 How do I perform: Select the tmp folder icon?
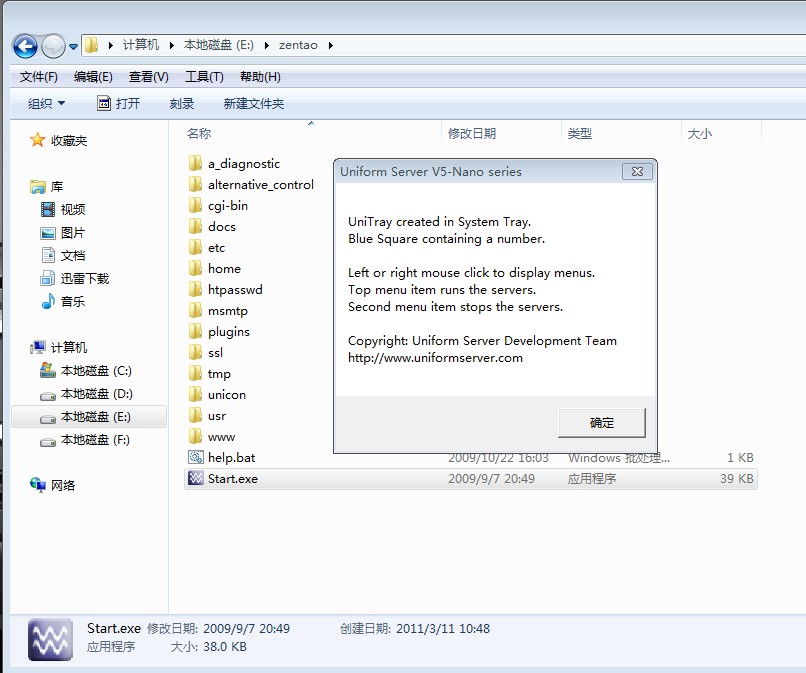[195, 374]
